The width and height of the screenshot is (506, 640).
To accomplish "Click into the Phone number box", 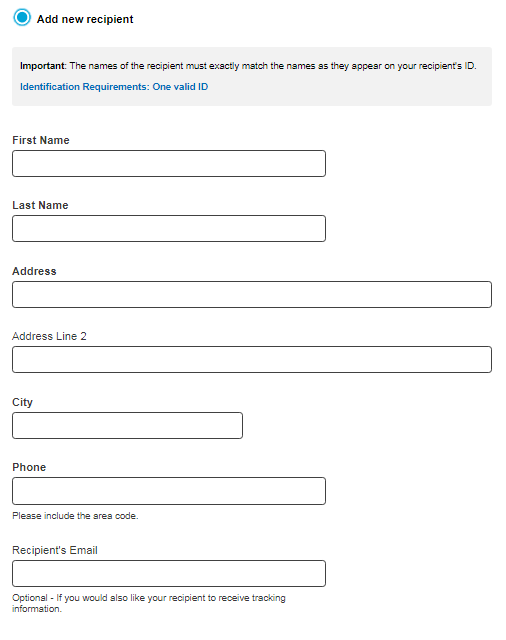I will tap(169, 491).
